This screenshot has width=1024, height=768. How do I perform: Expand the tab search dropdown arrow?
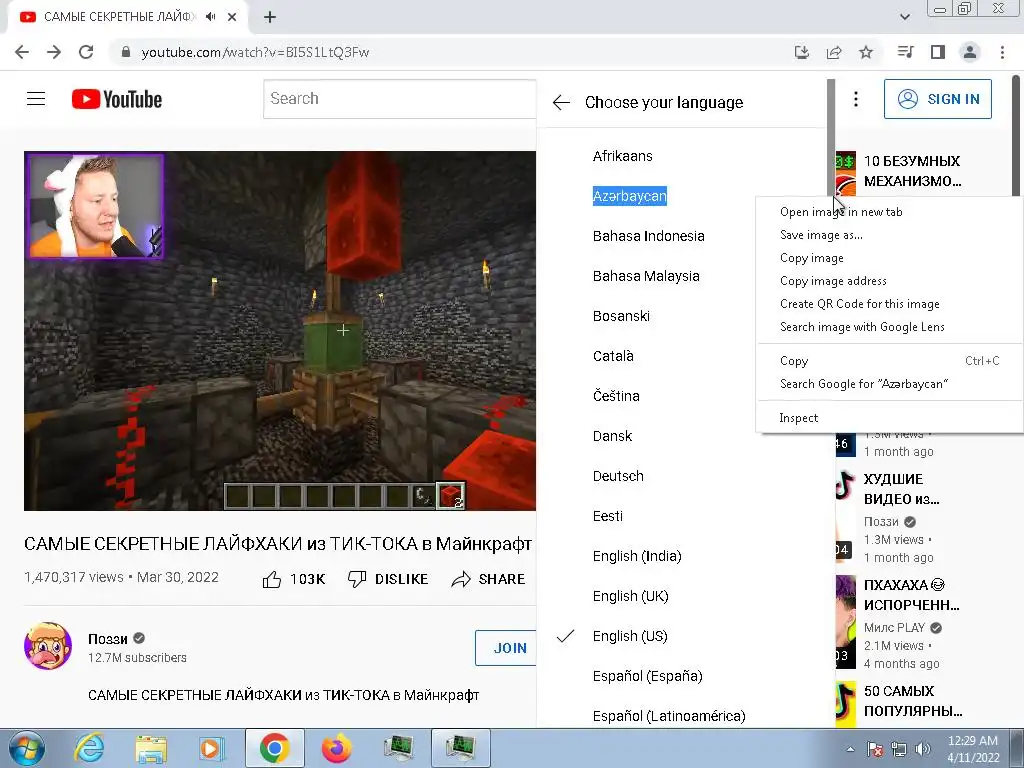(x=905, y=17)
